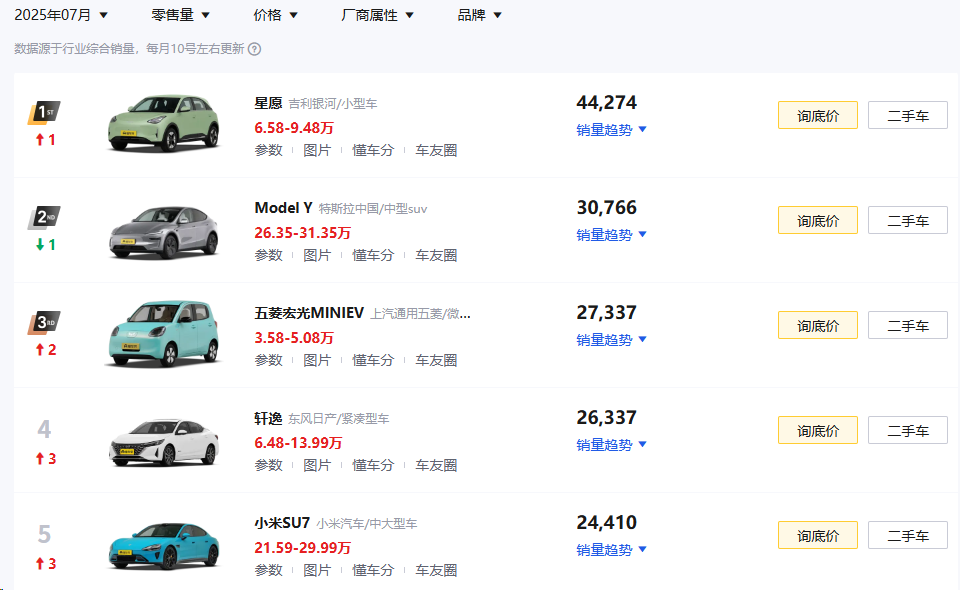
Task: Click the help question mark icon
Action: coord(255,49)
